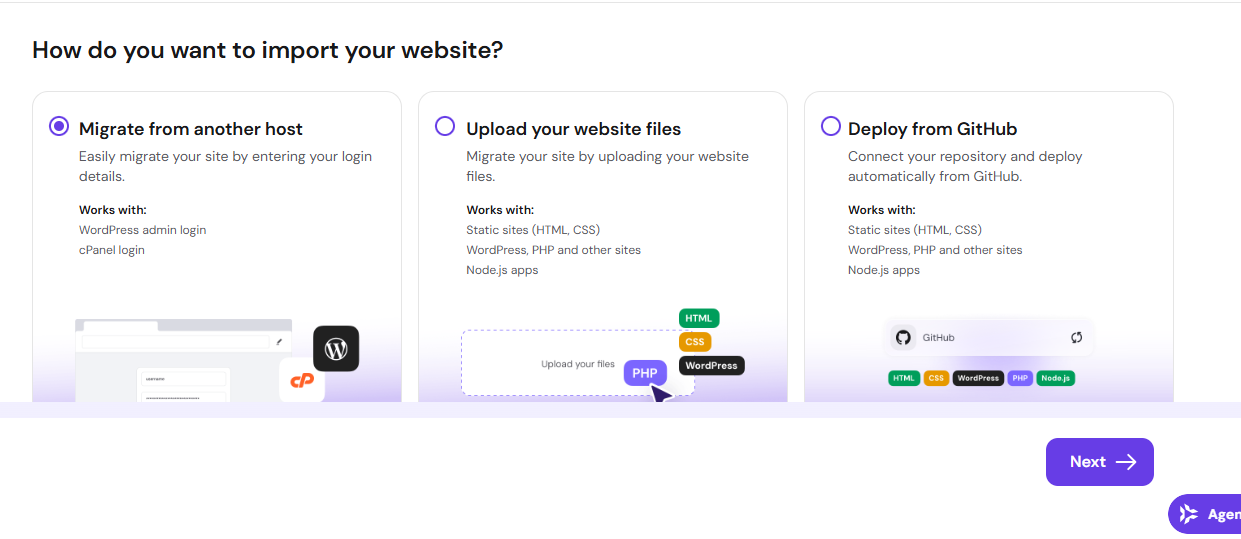Click the black WordPress badge in the upload illustration
The width and height of the screenshot is (1241, 539).
pos(712,366)
